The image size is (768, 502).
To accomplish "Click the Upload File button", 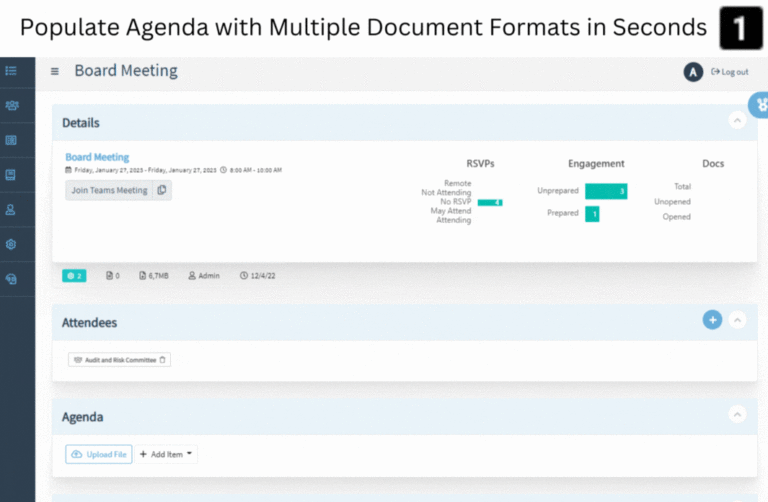I will click(x=99, y=454).
